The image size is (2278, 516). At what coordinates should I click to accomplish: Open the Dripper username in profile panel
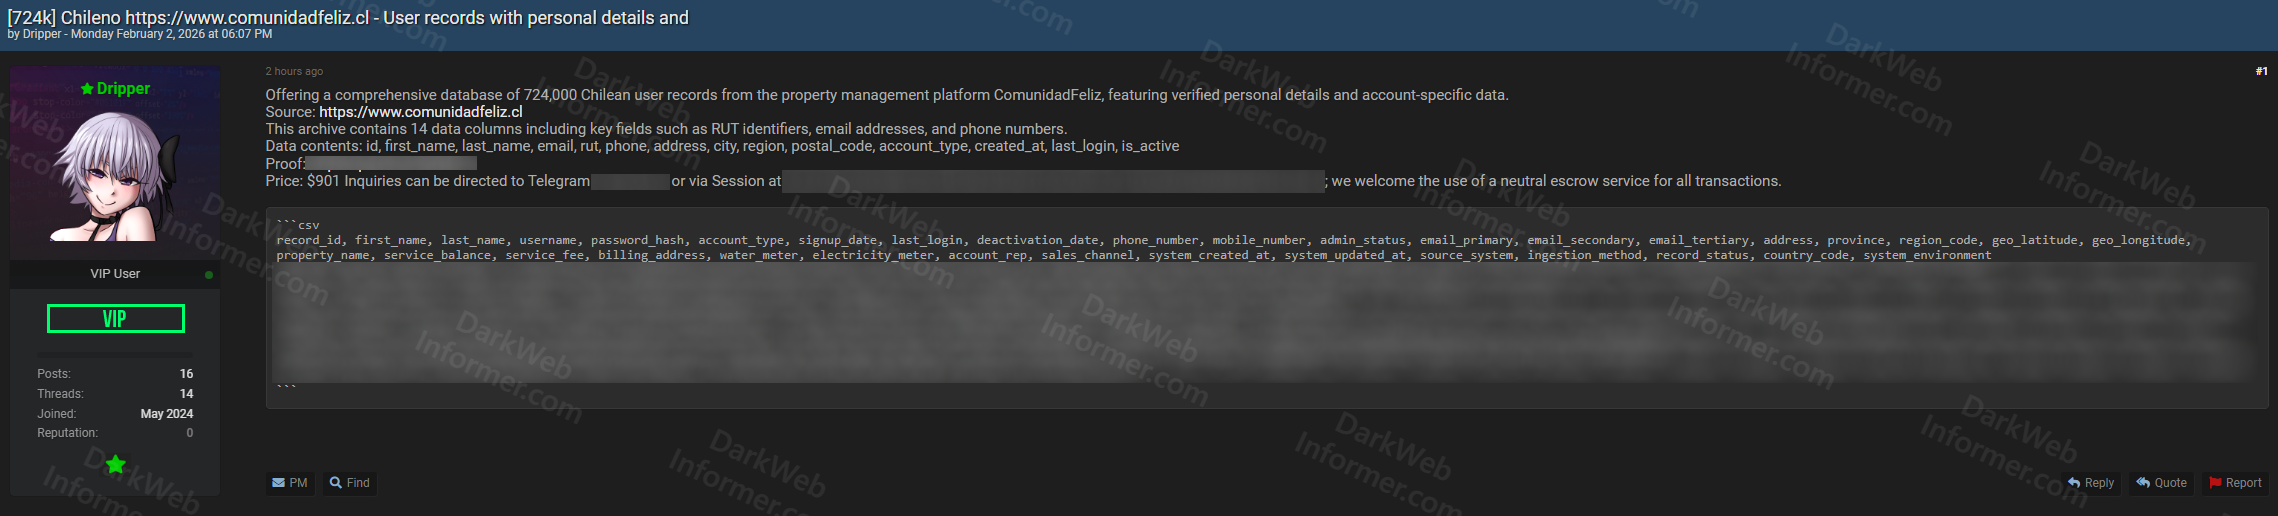[x=123, y=89]
